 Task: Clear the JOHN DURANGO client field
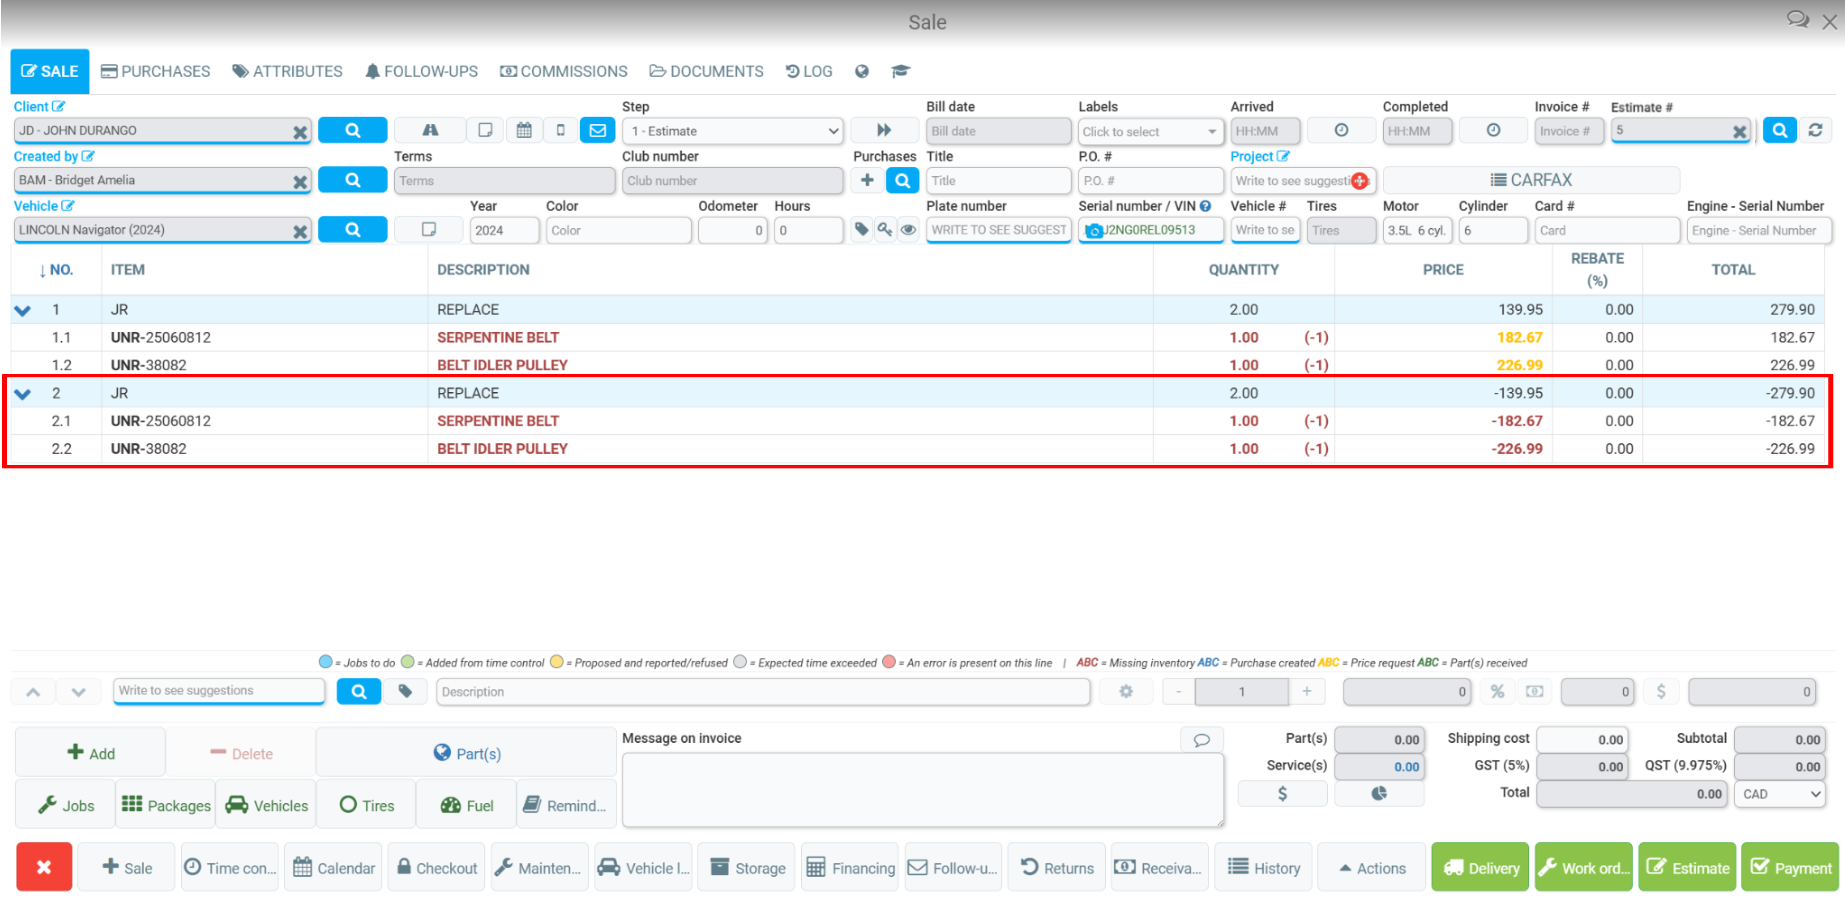coord(300,132)
